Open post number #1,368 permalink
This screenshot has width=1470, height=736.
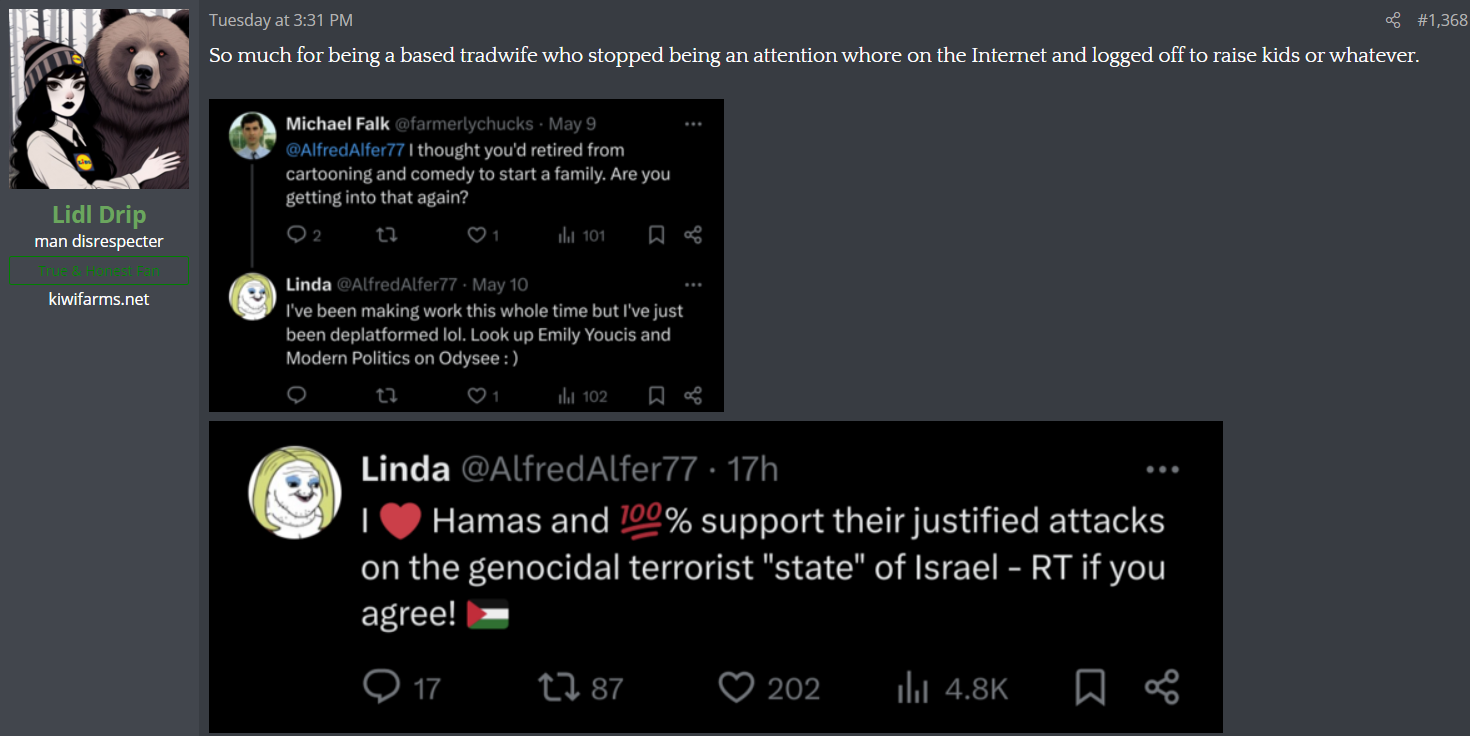(1442, 20)
